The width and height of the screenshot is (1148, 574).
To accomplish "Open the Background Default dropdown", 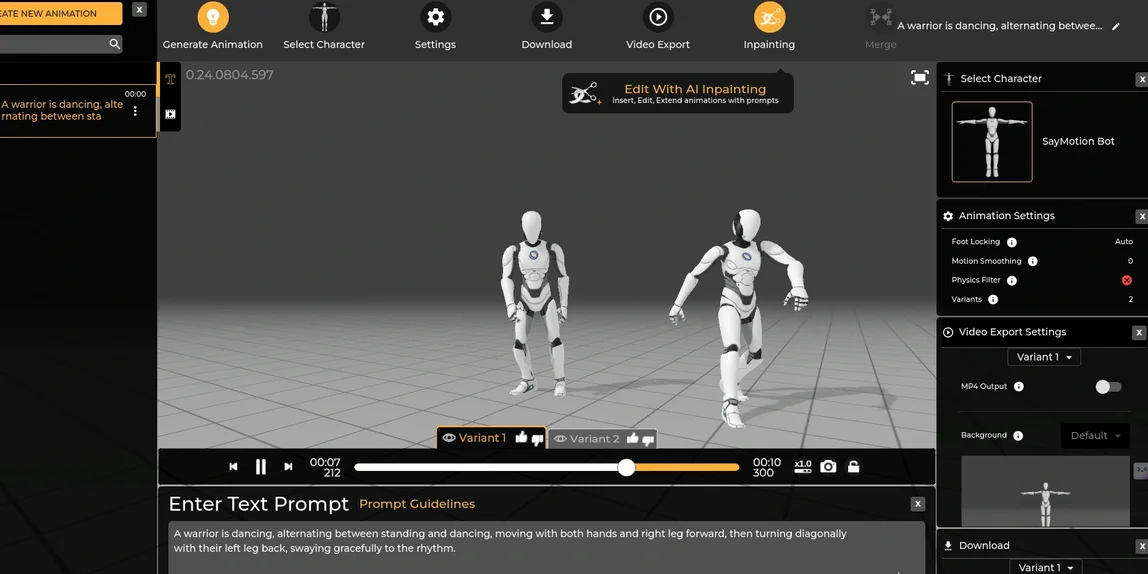I will click(1095, 436).
